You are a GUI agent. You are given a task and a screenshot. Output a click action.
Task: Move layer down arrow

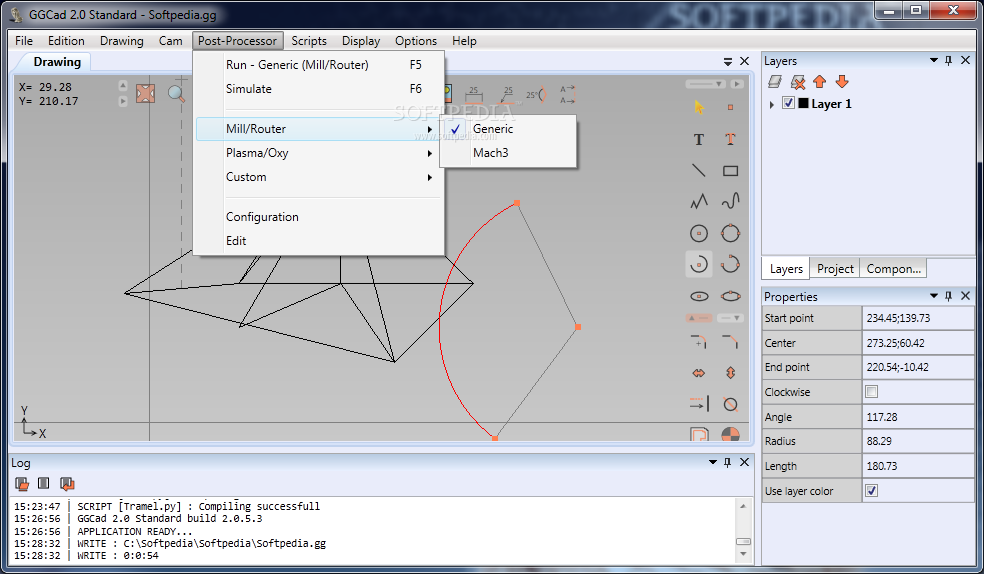pyautogui.click(x=842, y=82)
